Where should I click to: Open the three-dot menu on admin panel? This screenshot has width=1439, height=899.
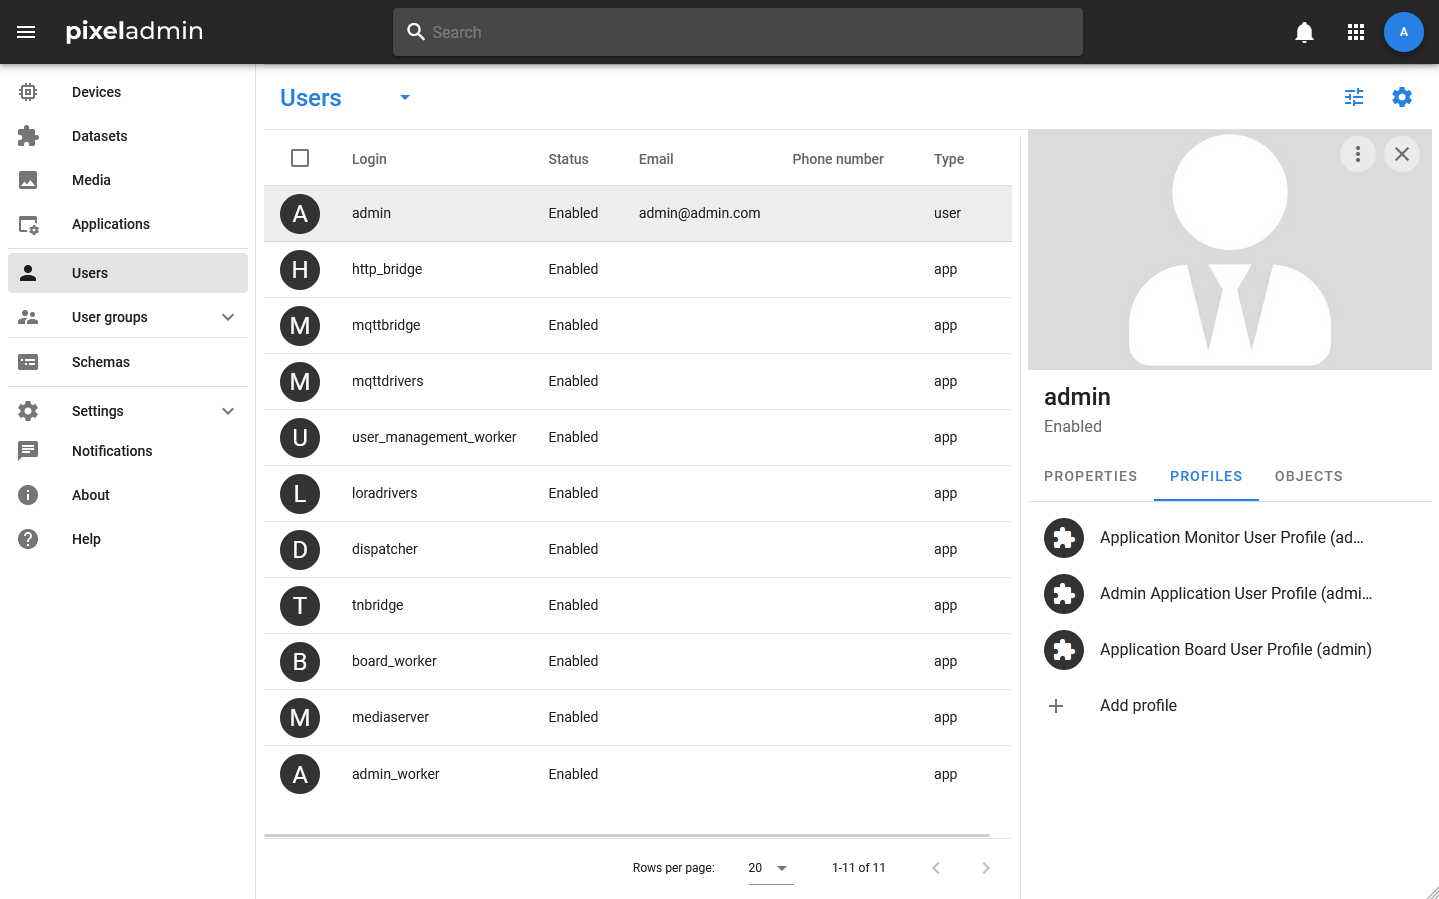click(x=1357, y=154)
